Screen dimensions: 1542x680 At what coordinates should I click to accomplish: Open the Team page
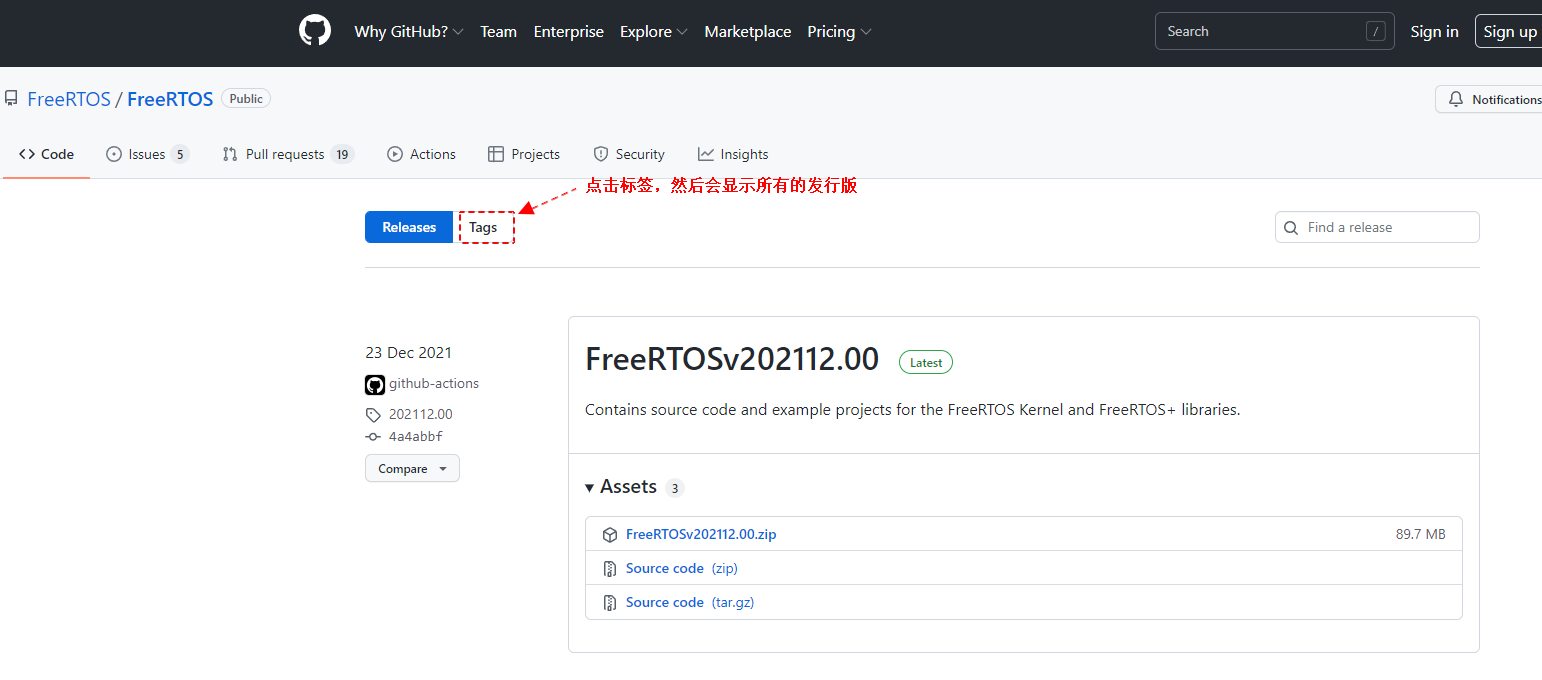[498, 32]
